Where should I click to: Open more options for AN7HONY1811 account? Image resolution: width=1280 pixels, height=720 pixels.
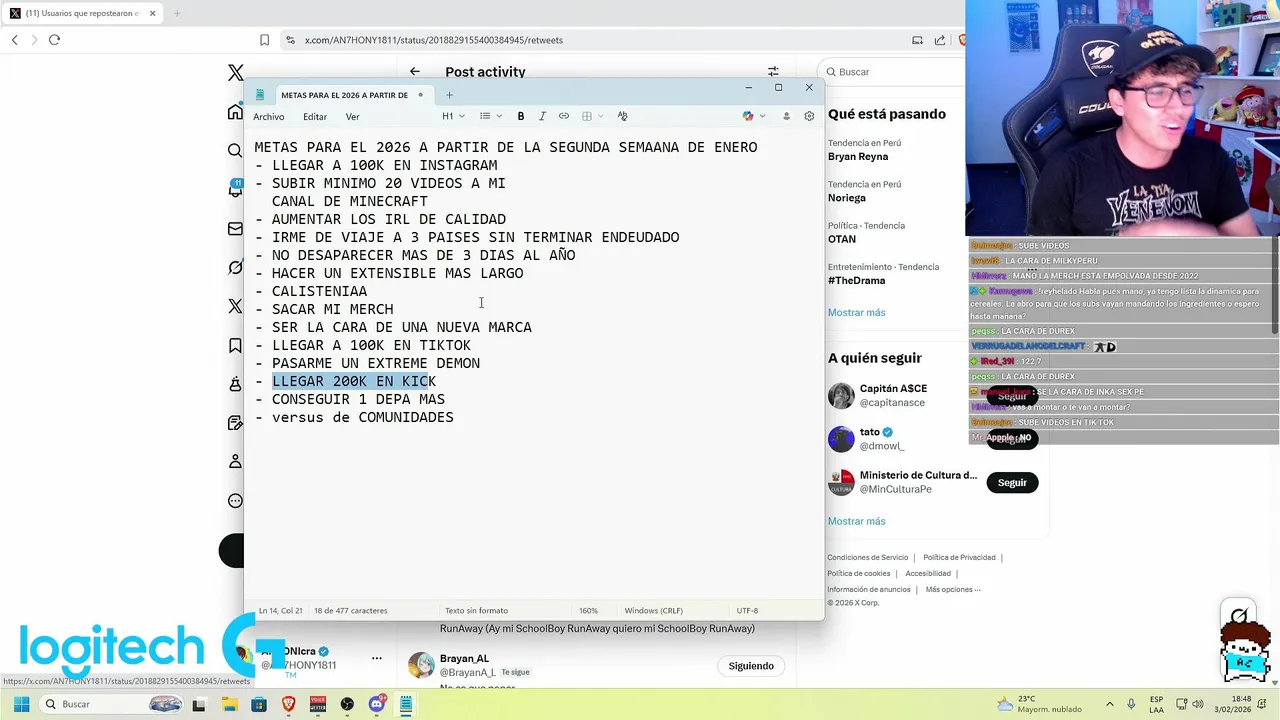click(377, 658)
